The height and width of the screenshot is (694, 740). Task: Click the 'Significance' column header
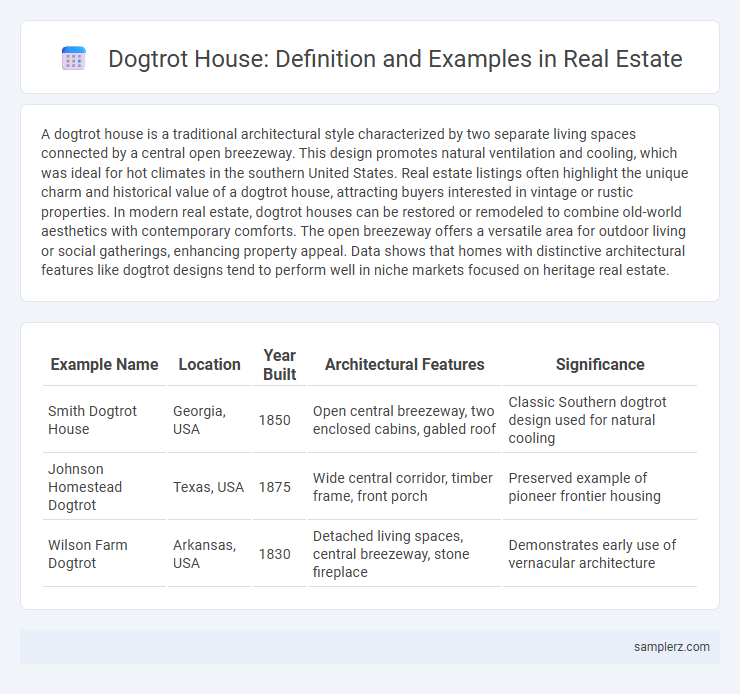600,364
